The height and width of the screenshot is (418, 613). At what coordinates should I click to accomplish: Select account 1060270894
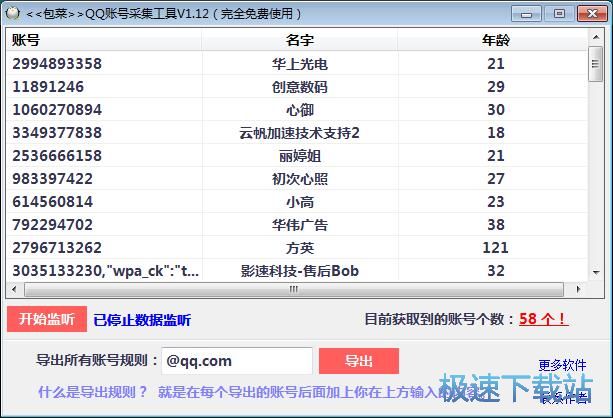(57, 110)
